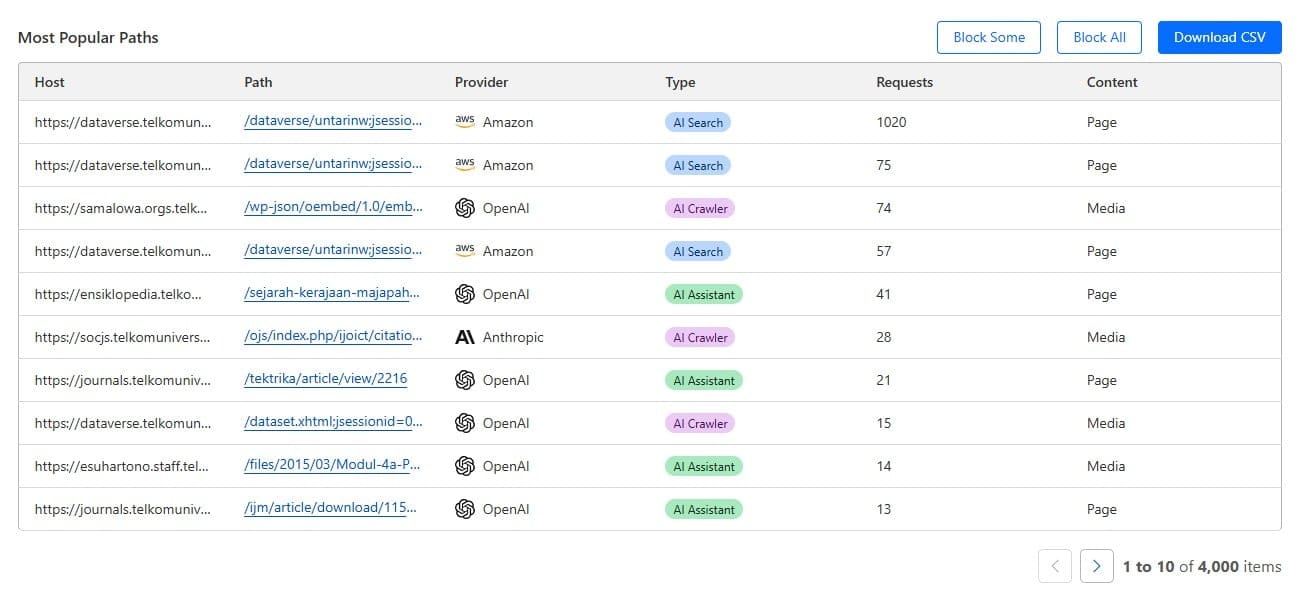Click the Block All button
The width and height of the screenshot is (1309, 591).
(x=1099, y=37)
